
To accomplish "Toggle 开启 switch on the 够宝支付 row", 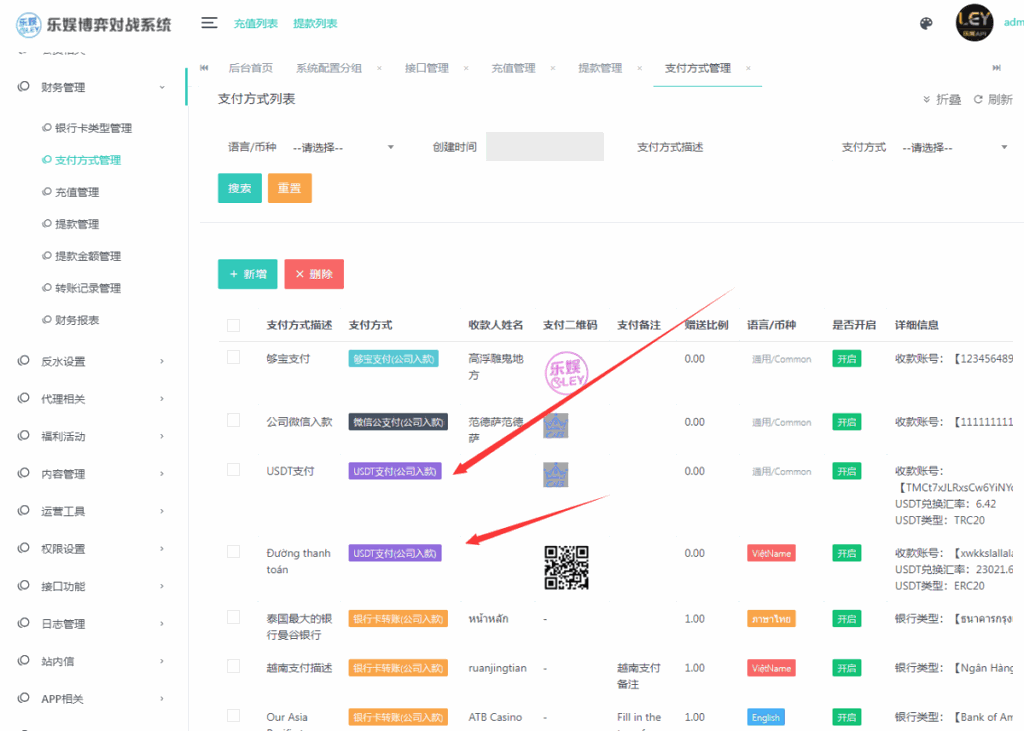I will (846, 357).
